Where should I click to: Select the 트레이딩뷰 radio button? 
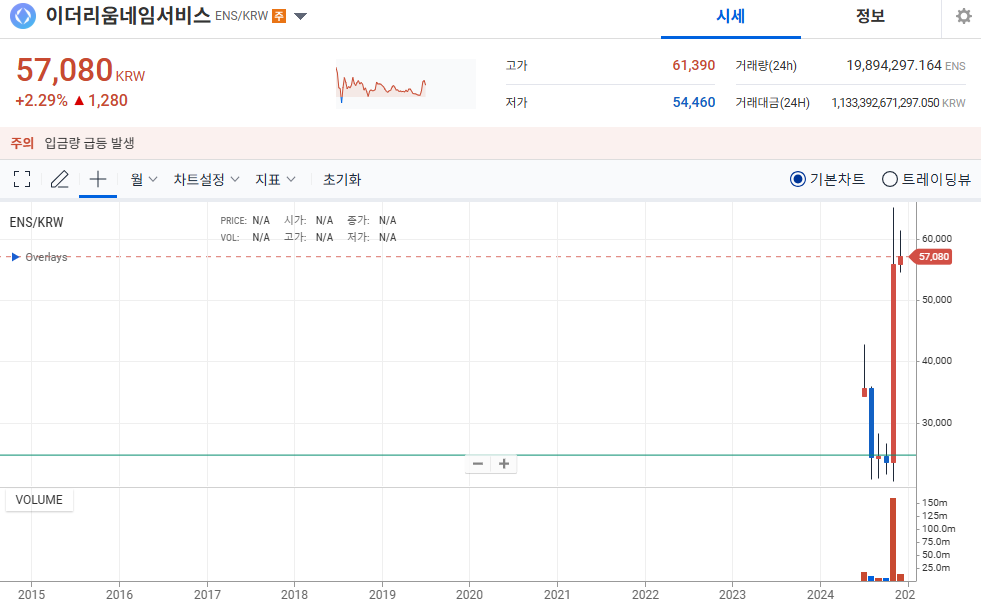point(890,180)
